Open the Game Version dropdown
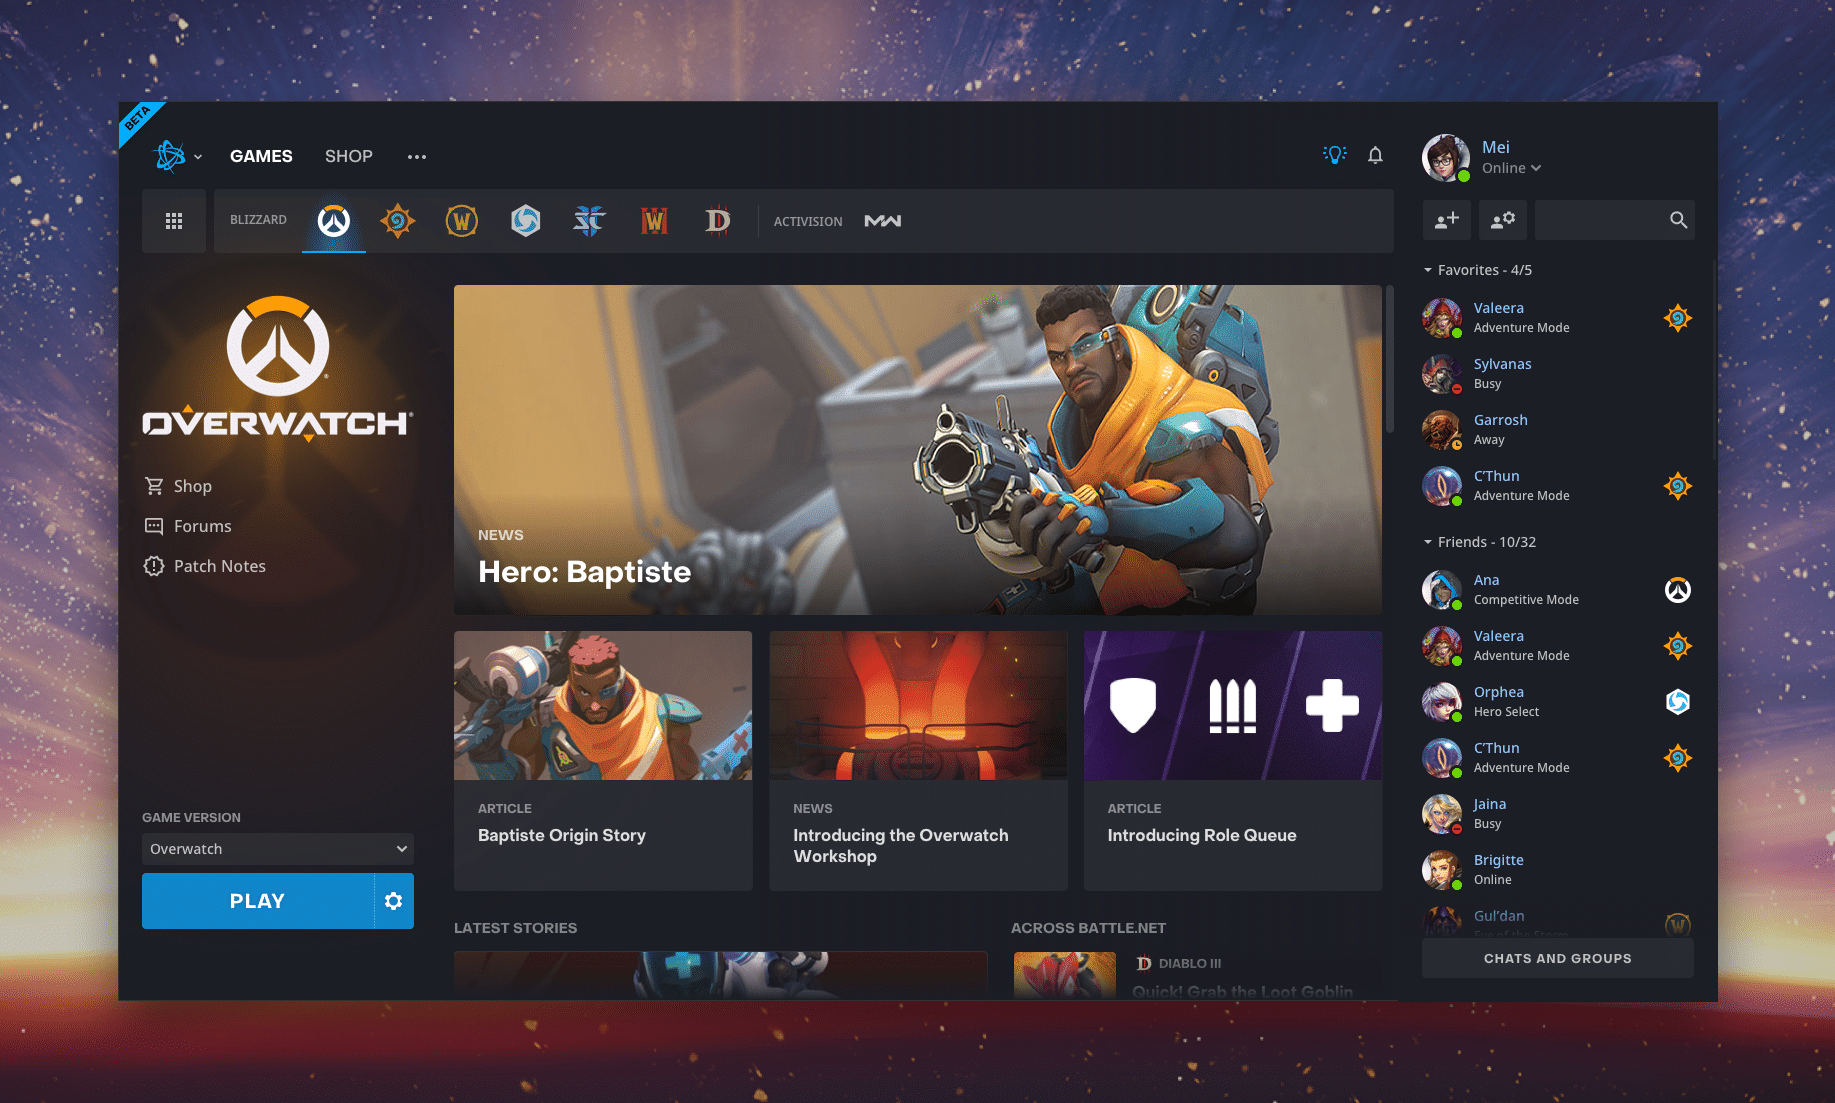 point(278,849)
